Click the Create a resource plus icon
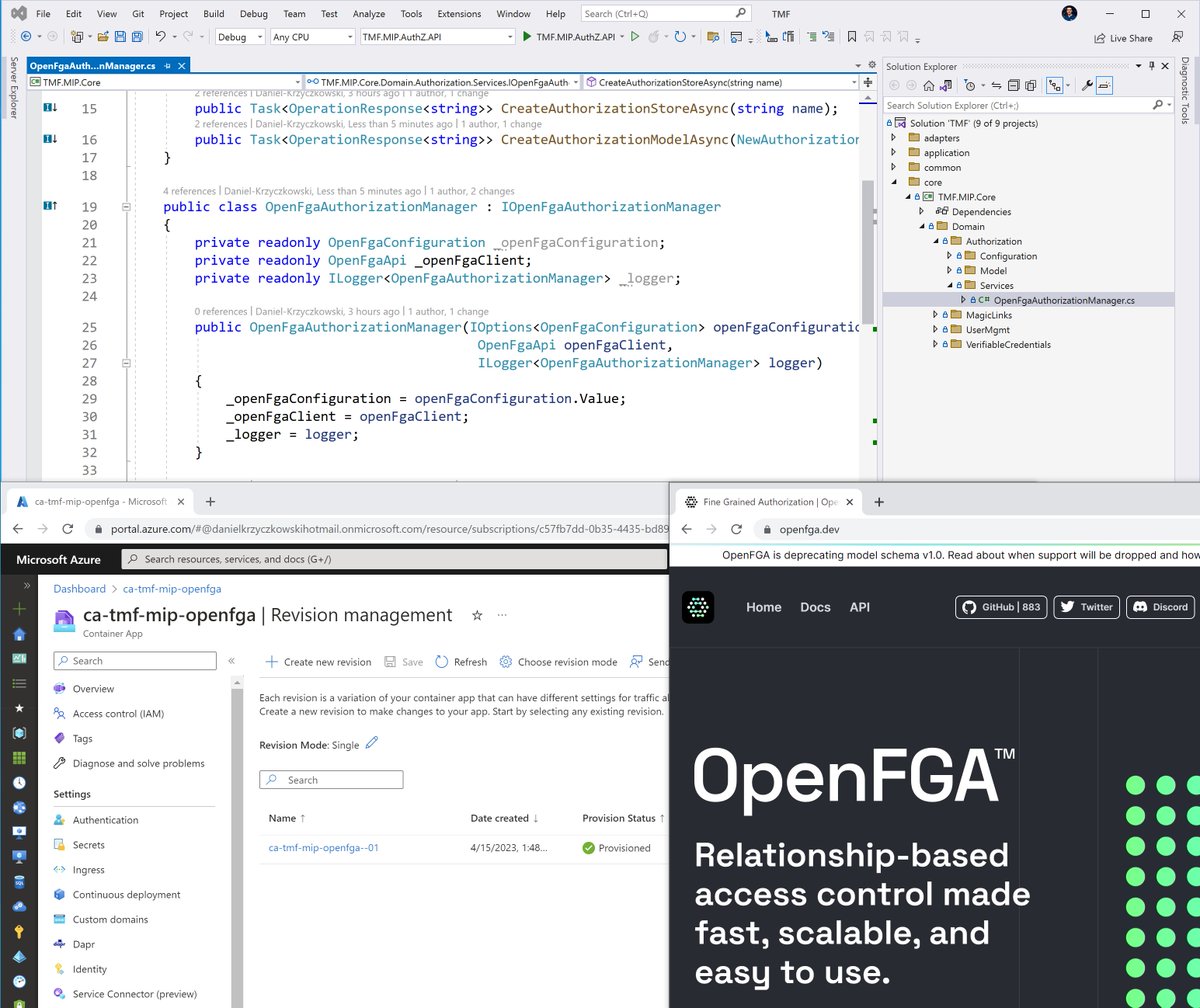Image resolution: width=1200 pixels, height=1008 pixels. (x=20, y=608)
